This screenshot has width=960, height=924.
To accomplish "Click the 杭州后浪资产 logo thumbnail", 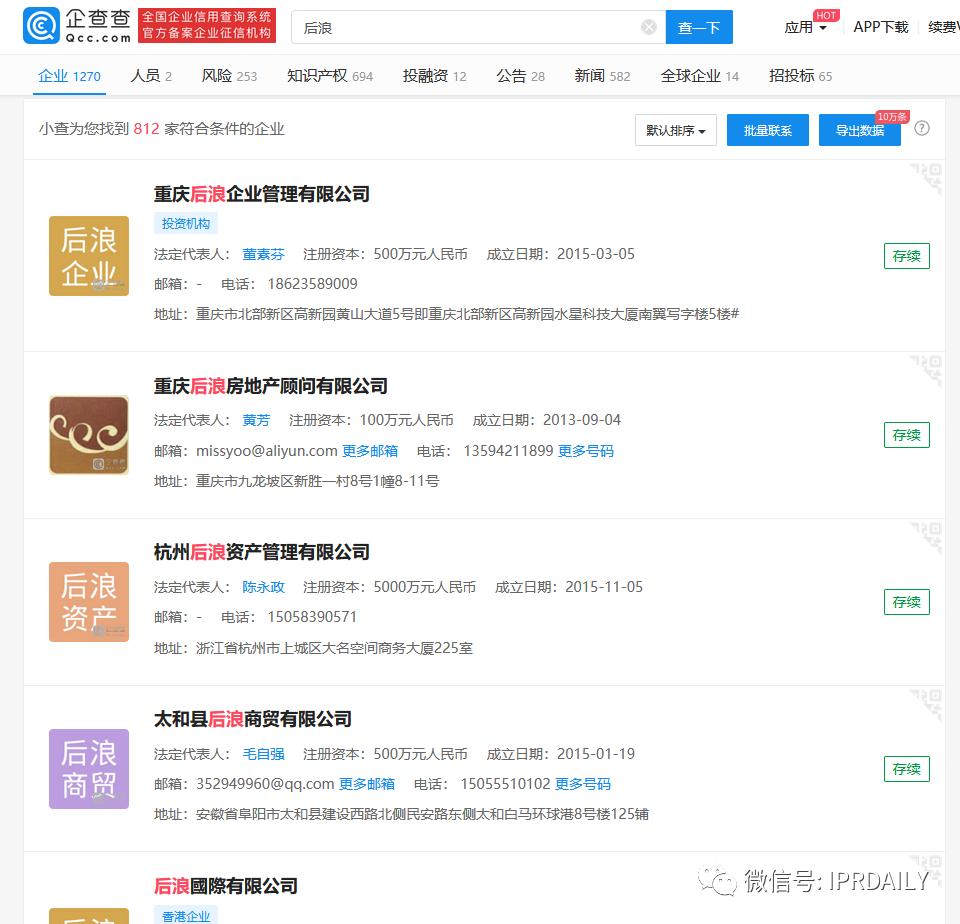I will [x=88, y=602].
